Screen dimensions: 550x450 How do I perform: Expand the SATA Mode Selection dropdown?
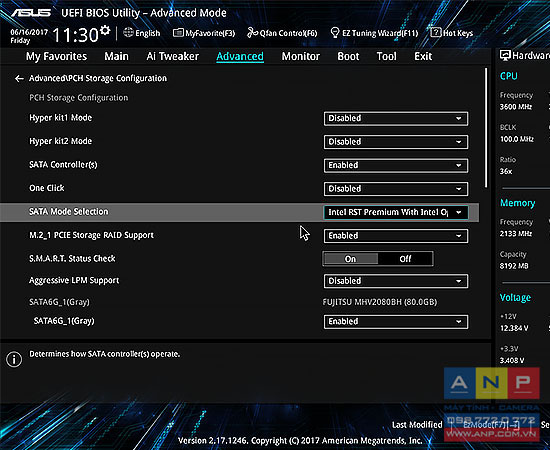pos(396,213)
